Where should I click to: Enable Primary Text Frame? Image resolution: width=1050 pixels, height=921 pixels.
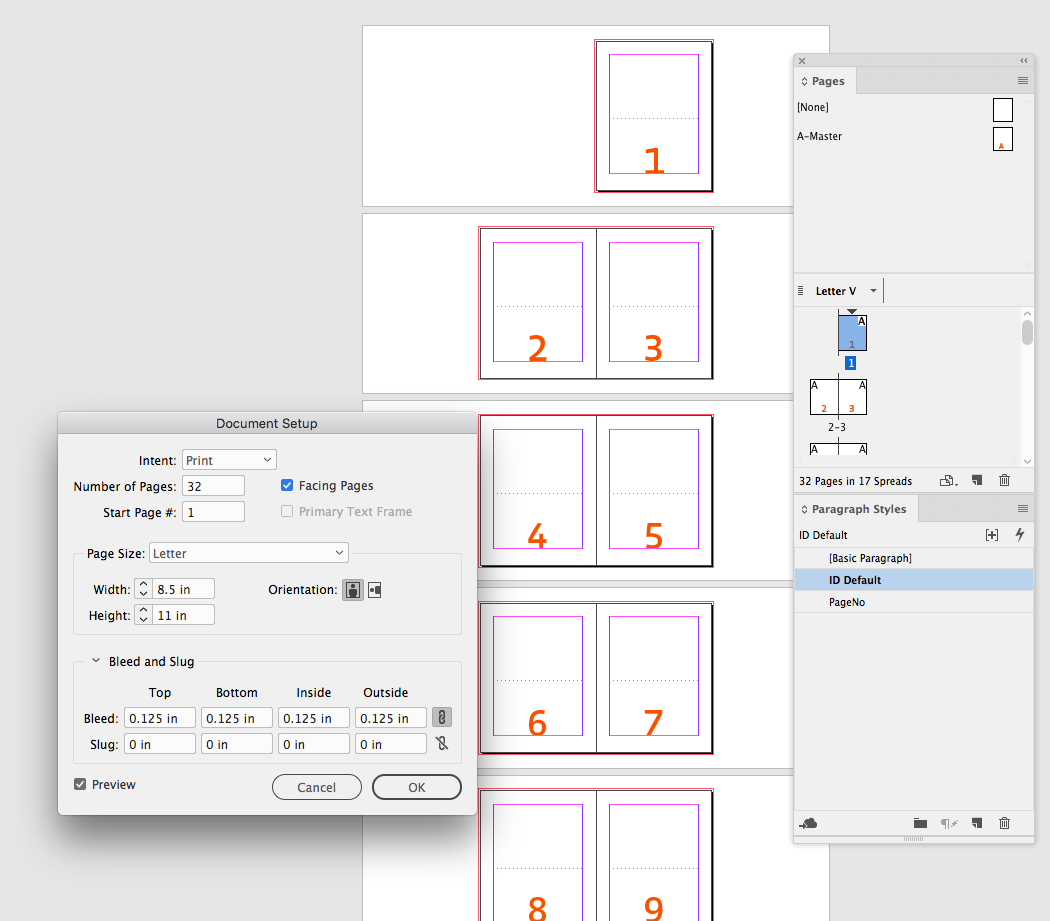click(x=287, y=511)
